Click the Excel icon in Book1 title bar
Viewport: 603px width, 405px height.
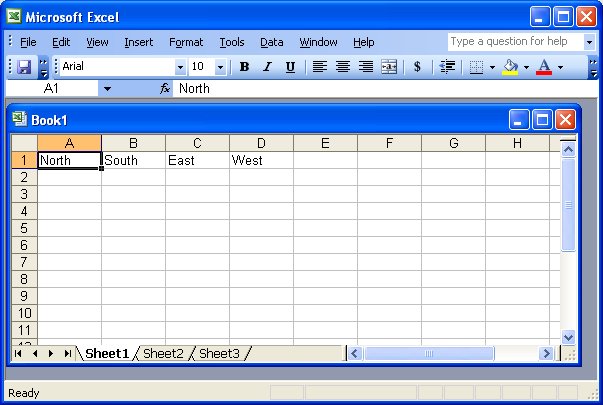(x=19, y=119)
